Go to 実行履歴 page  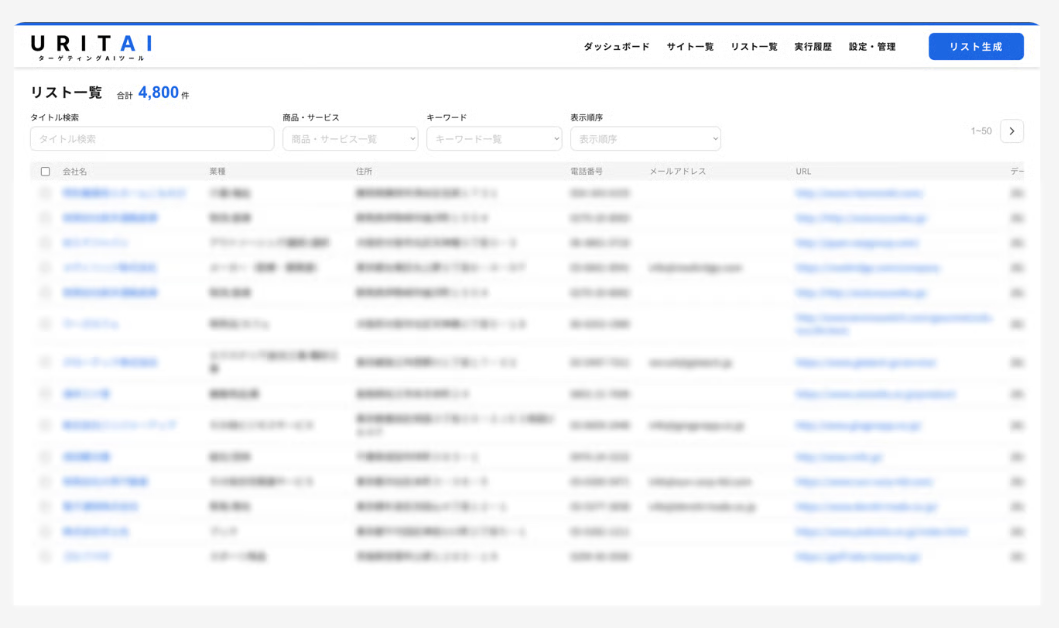[x=812, y=47]
